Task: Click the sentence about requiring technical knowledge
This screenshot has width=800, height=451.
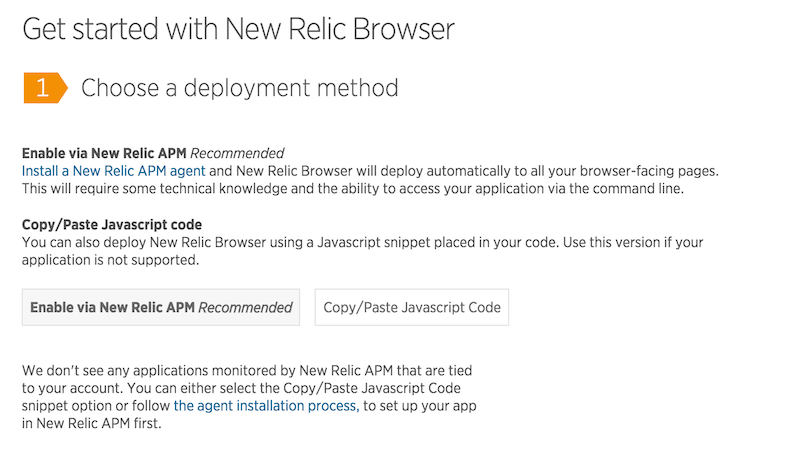Action: click(x=353, y=189)
